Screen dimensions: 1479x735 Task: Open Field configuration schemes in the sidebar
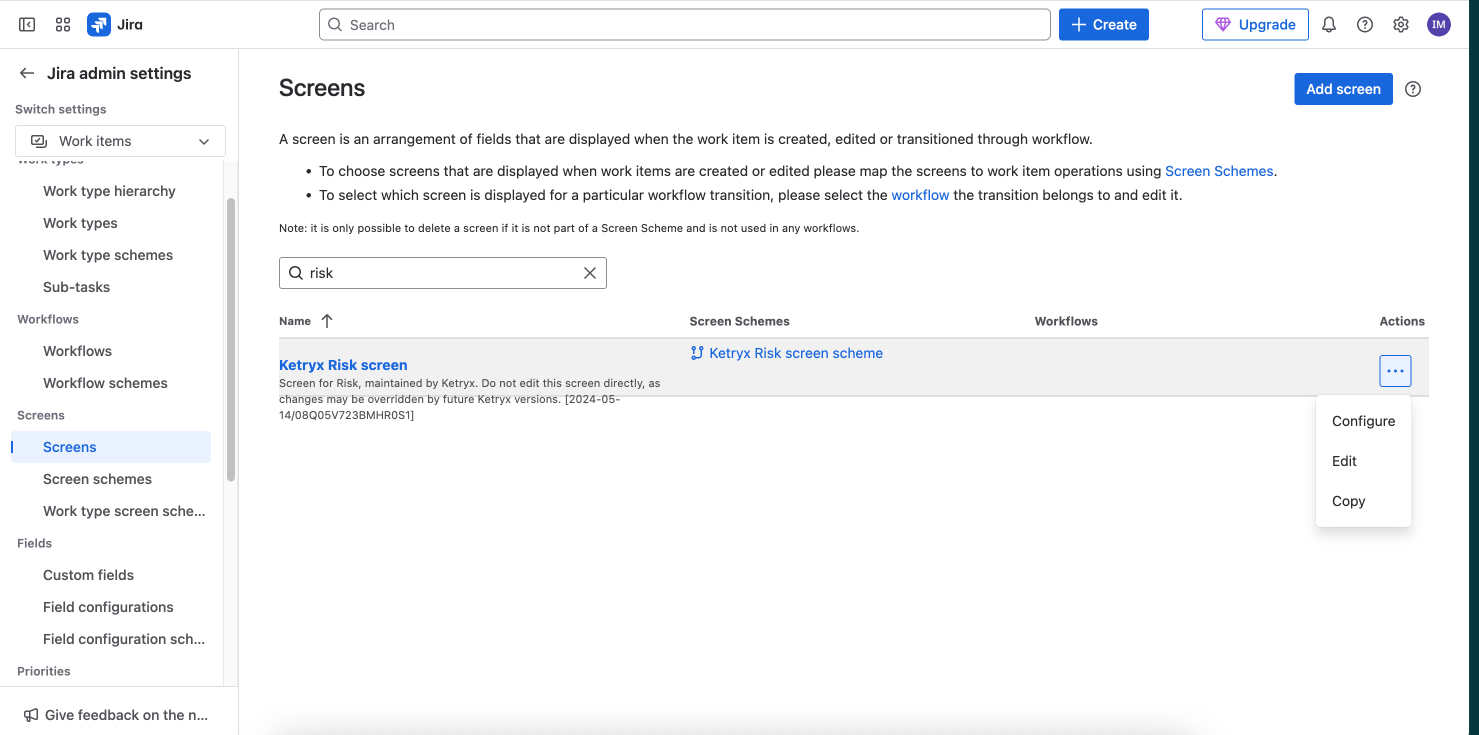coord(124,639)
